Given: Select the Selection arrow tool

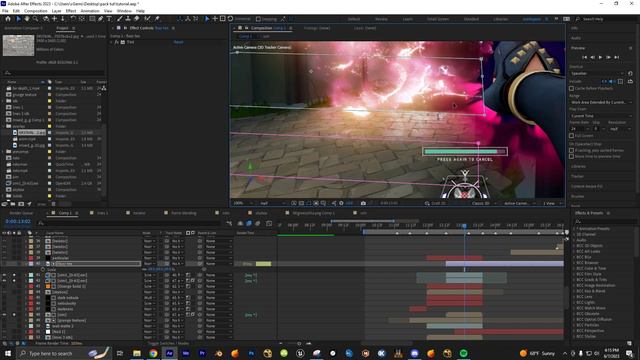Looking at the screenshot, I should coord(18,19).
